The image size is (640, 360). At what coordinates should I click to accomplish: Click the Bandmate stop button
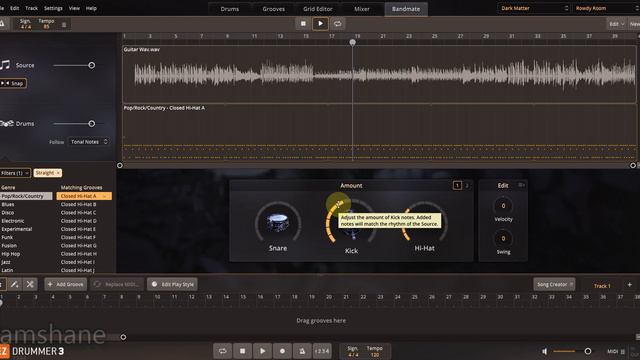coord(303,24)
